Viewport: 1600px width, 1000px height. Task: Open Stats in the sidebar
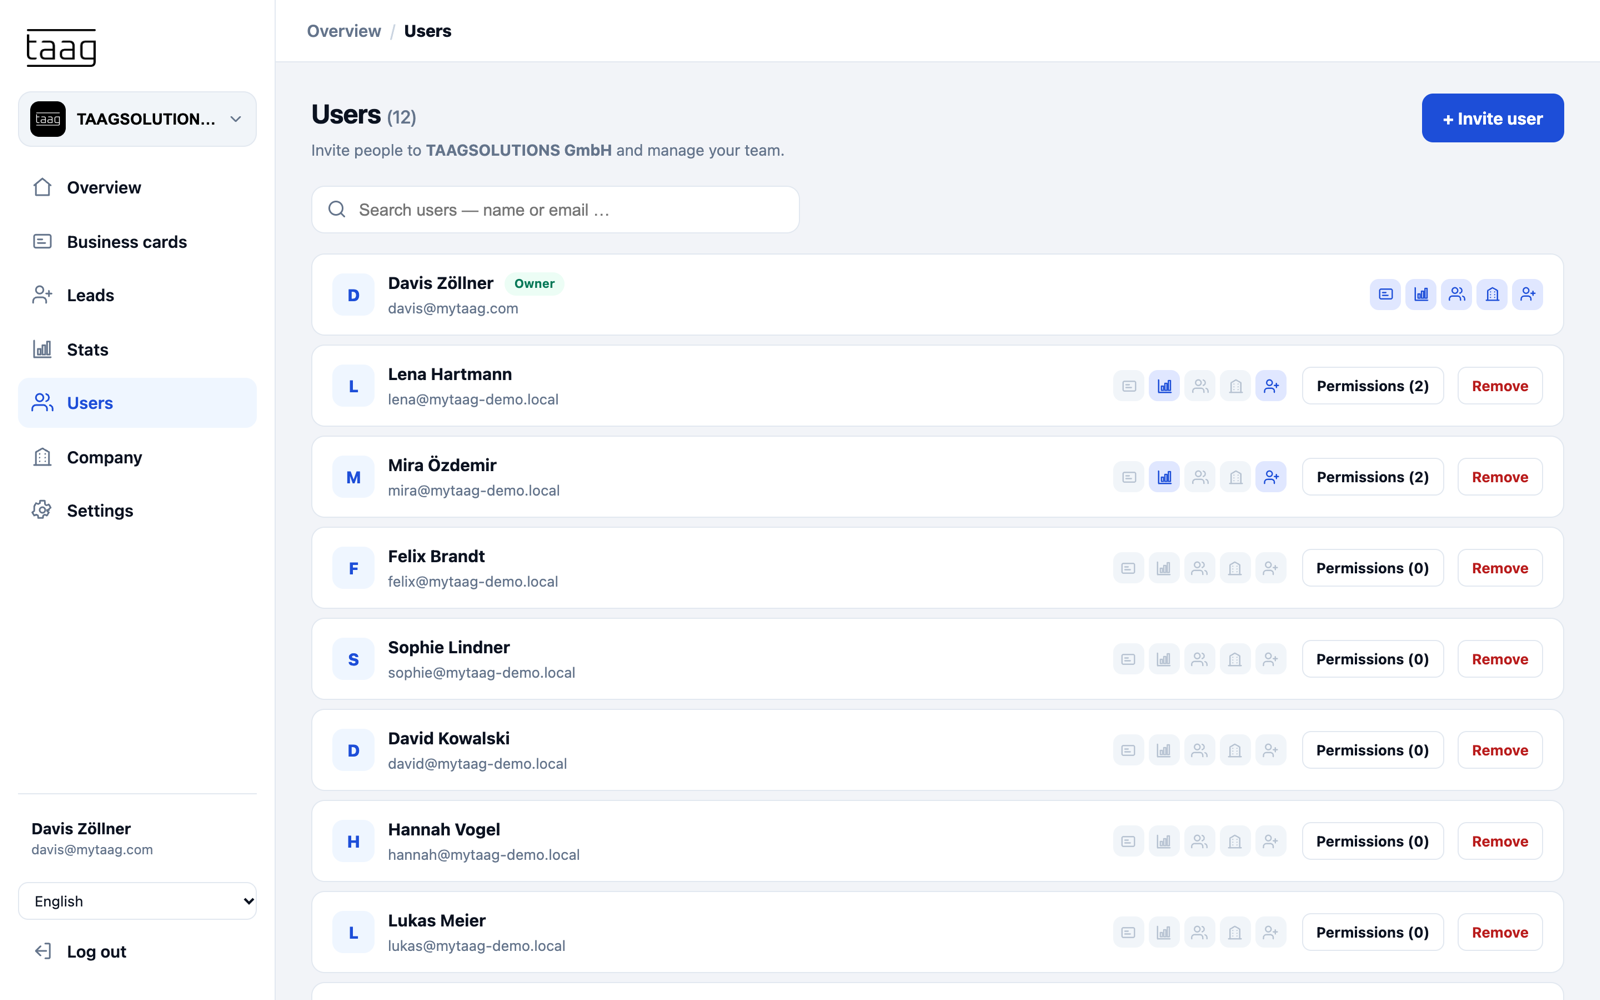point(137,349)
